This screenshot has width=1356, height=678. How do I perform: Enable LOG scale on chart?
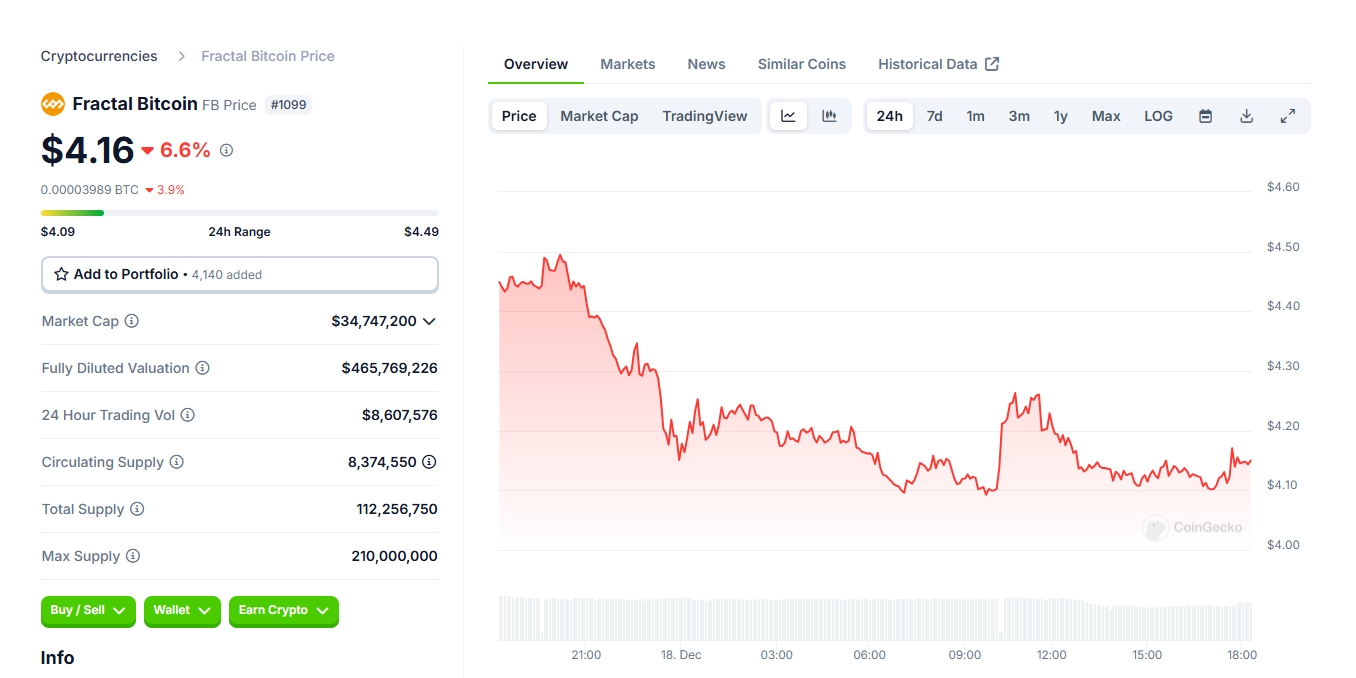[1157, 116]
